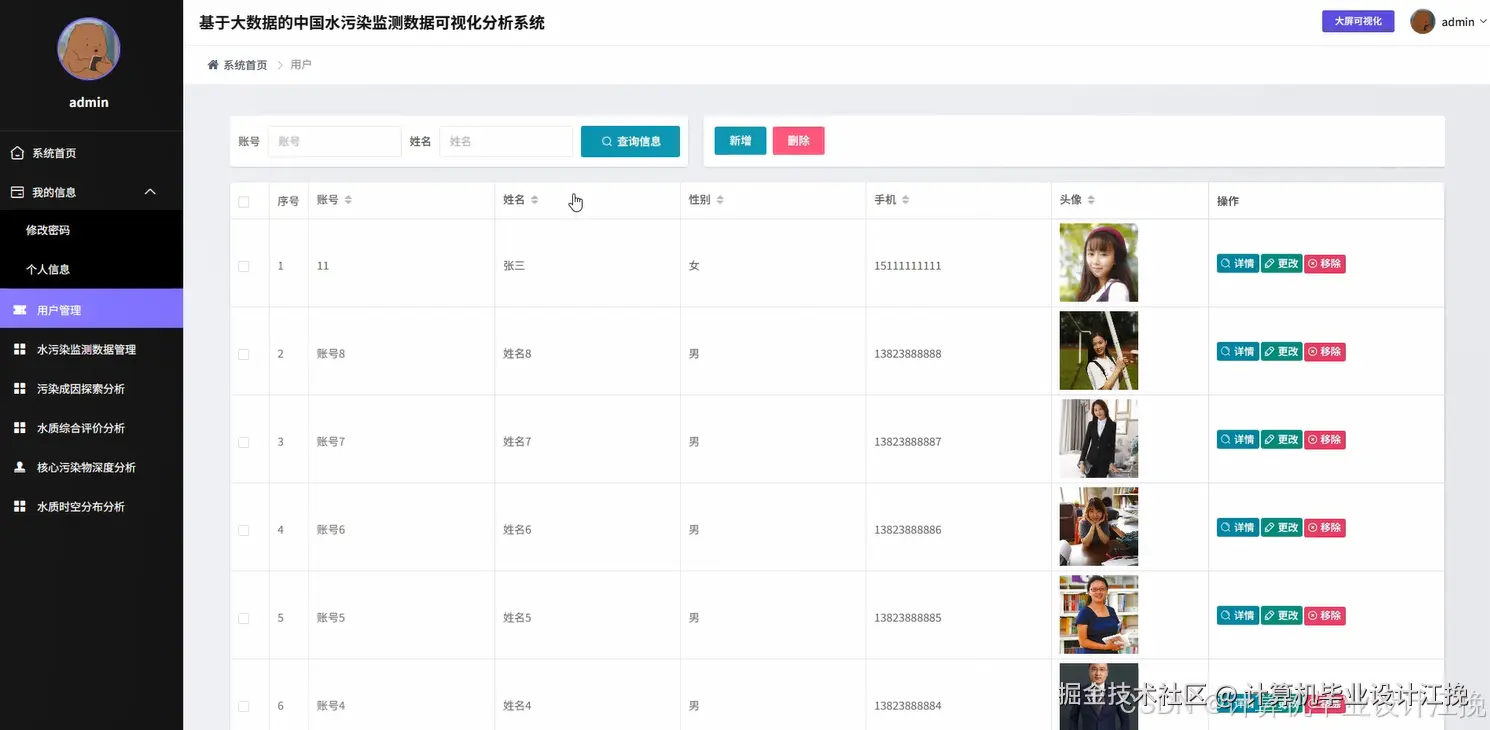This screenshot has width=1490, height=730.
Task: Click 更改 for 账号7 row
Action: (1281, 440)
